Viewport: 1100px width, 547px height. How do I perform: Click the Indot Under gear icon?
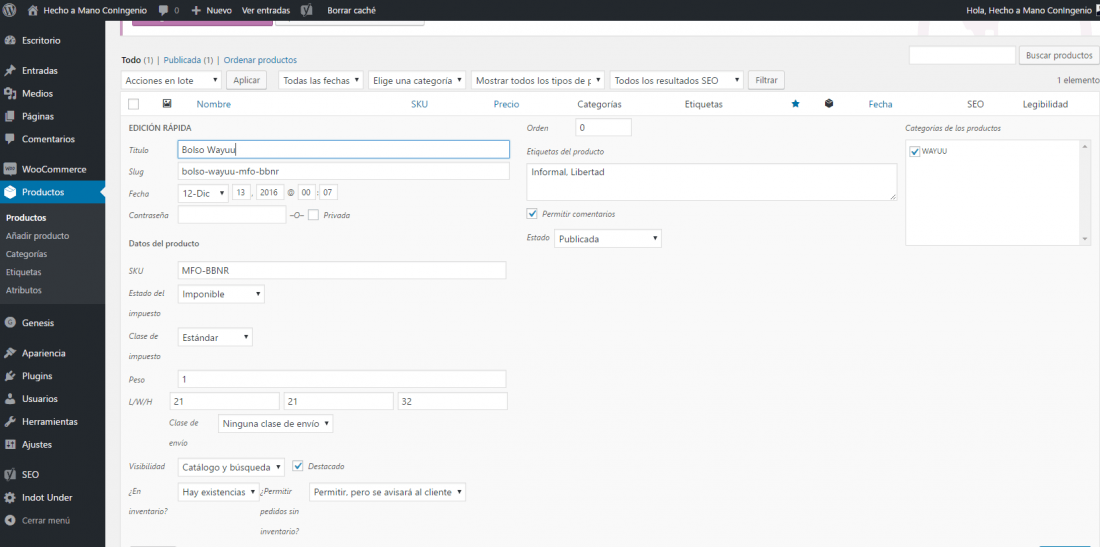10,497
